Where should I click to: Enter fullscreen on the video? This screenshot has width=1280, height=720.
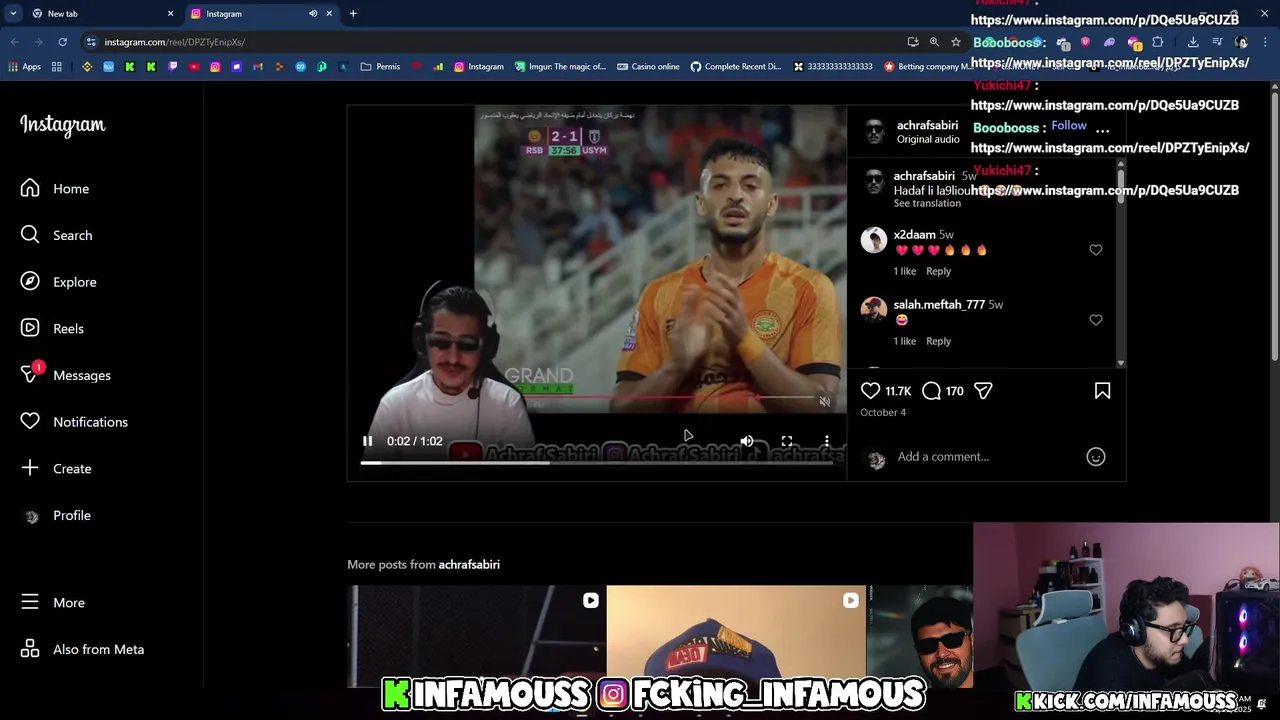(787, 441)
